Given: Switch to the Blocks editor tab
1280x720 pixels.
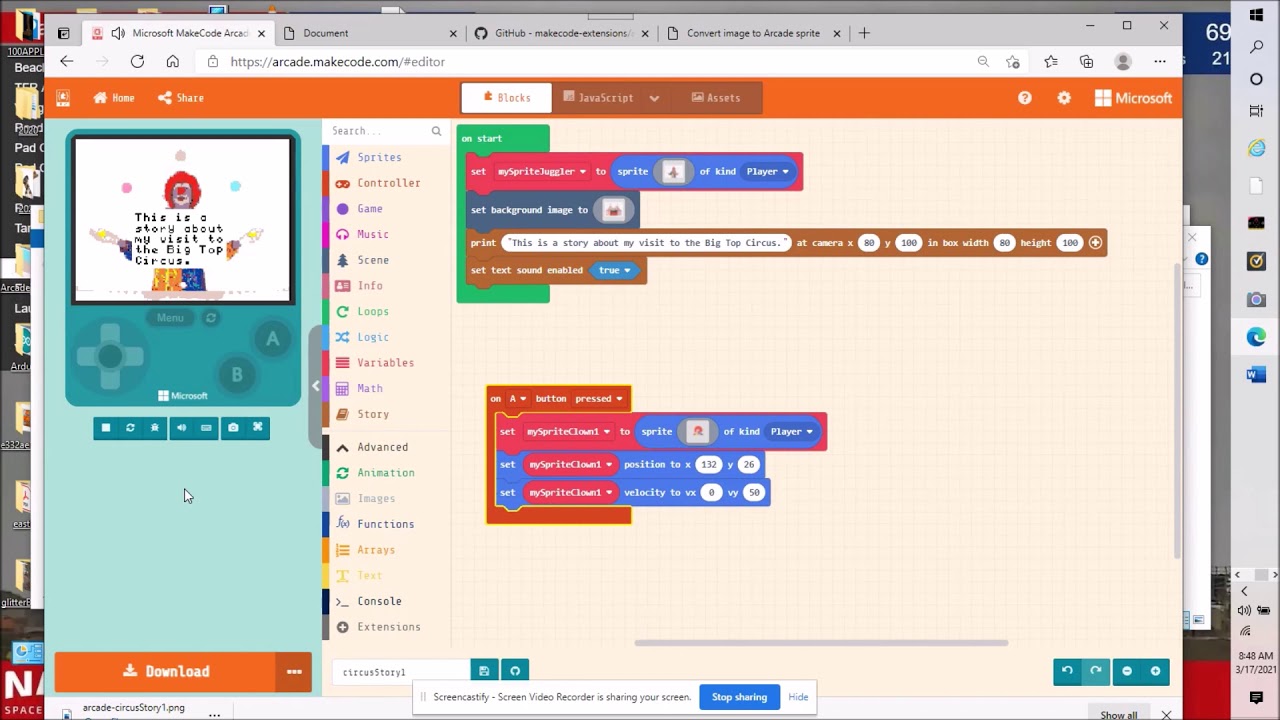Looking at the screenshot, I should [505, 98].
